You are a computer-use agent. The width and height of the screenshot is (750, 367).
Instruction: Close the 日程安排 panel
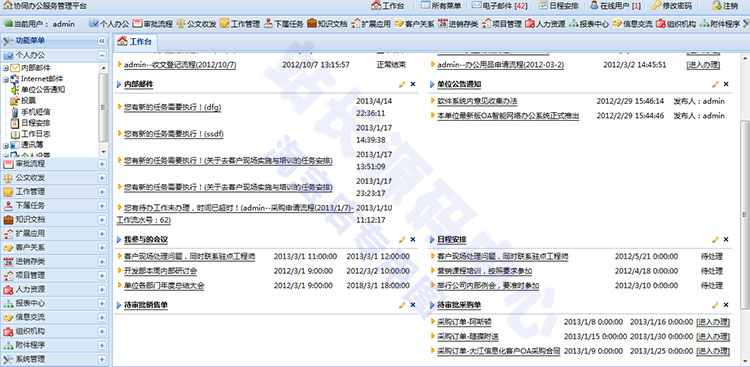click(726, 239)
